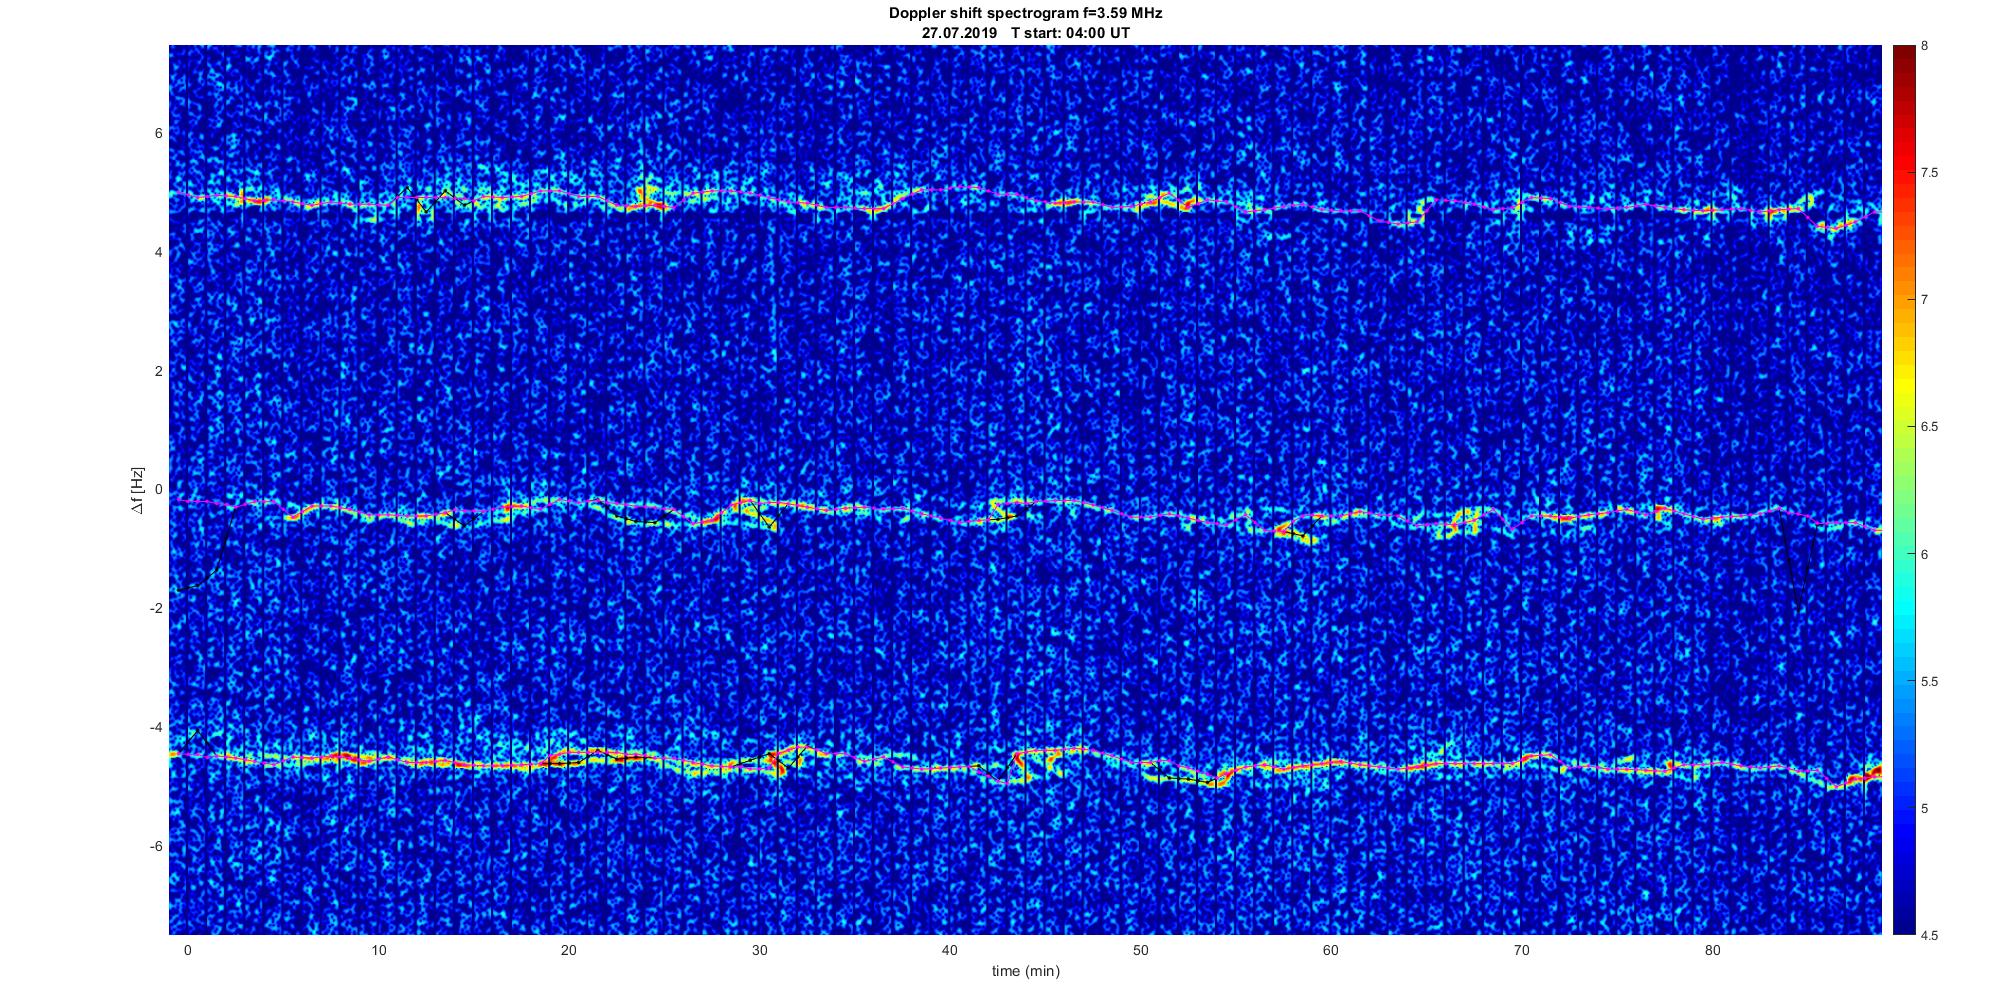Screen dimensions: 2000x1003
Task: Click the x-axis label 'time (min)'
Action: [1025, 971]
